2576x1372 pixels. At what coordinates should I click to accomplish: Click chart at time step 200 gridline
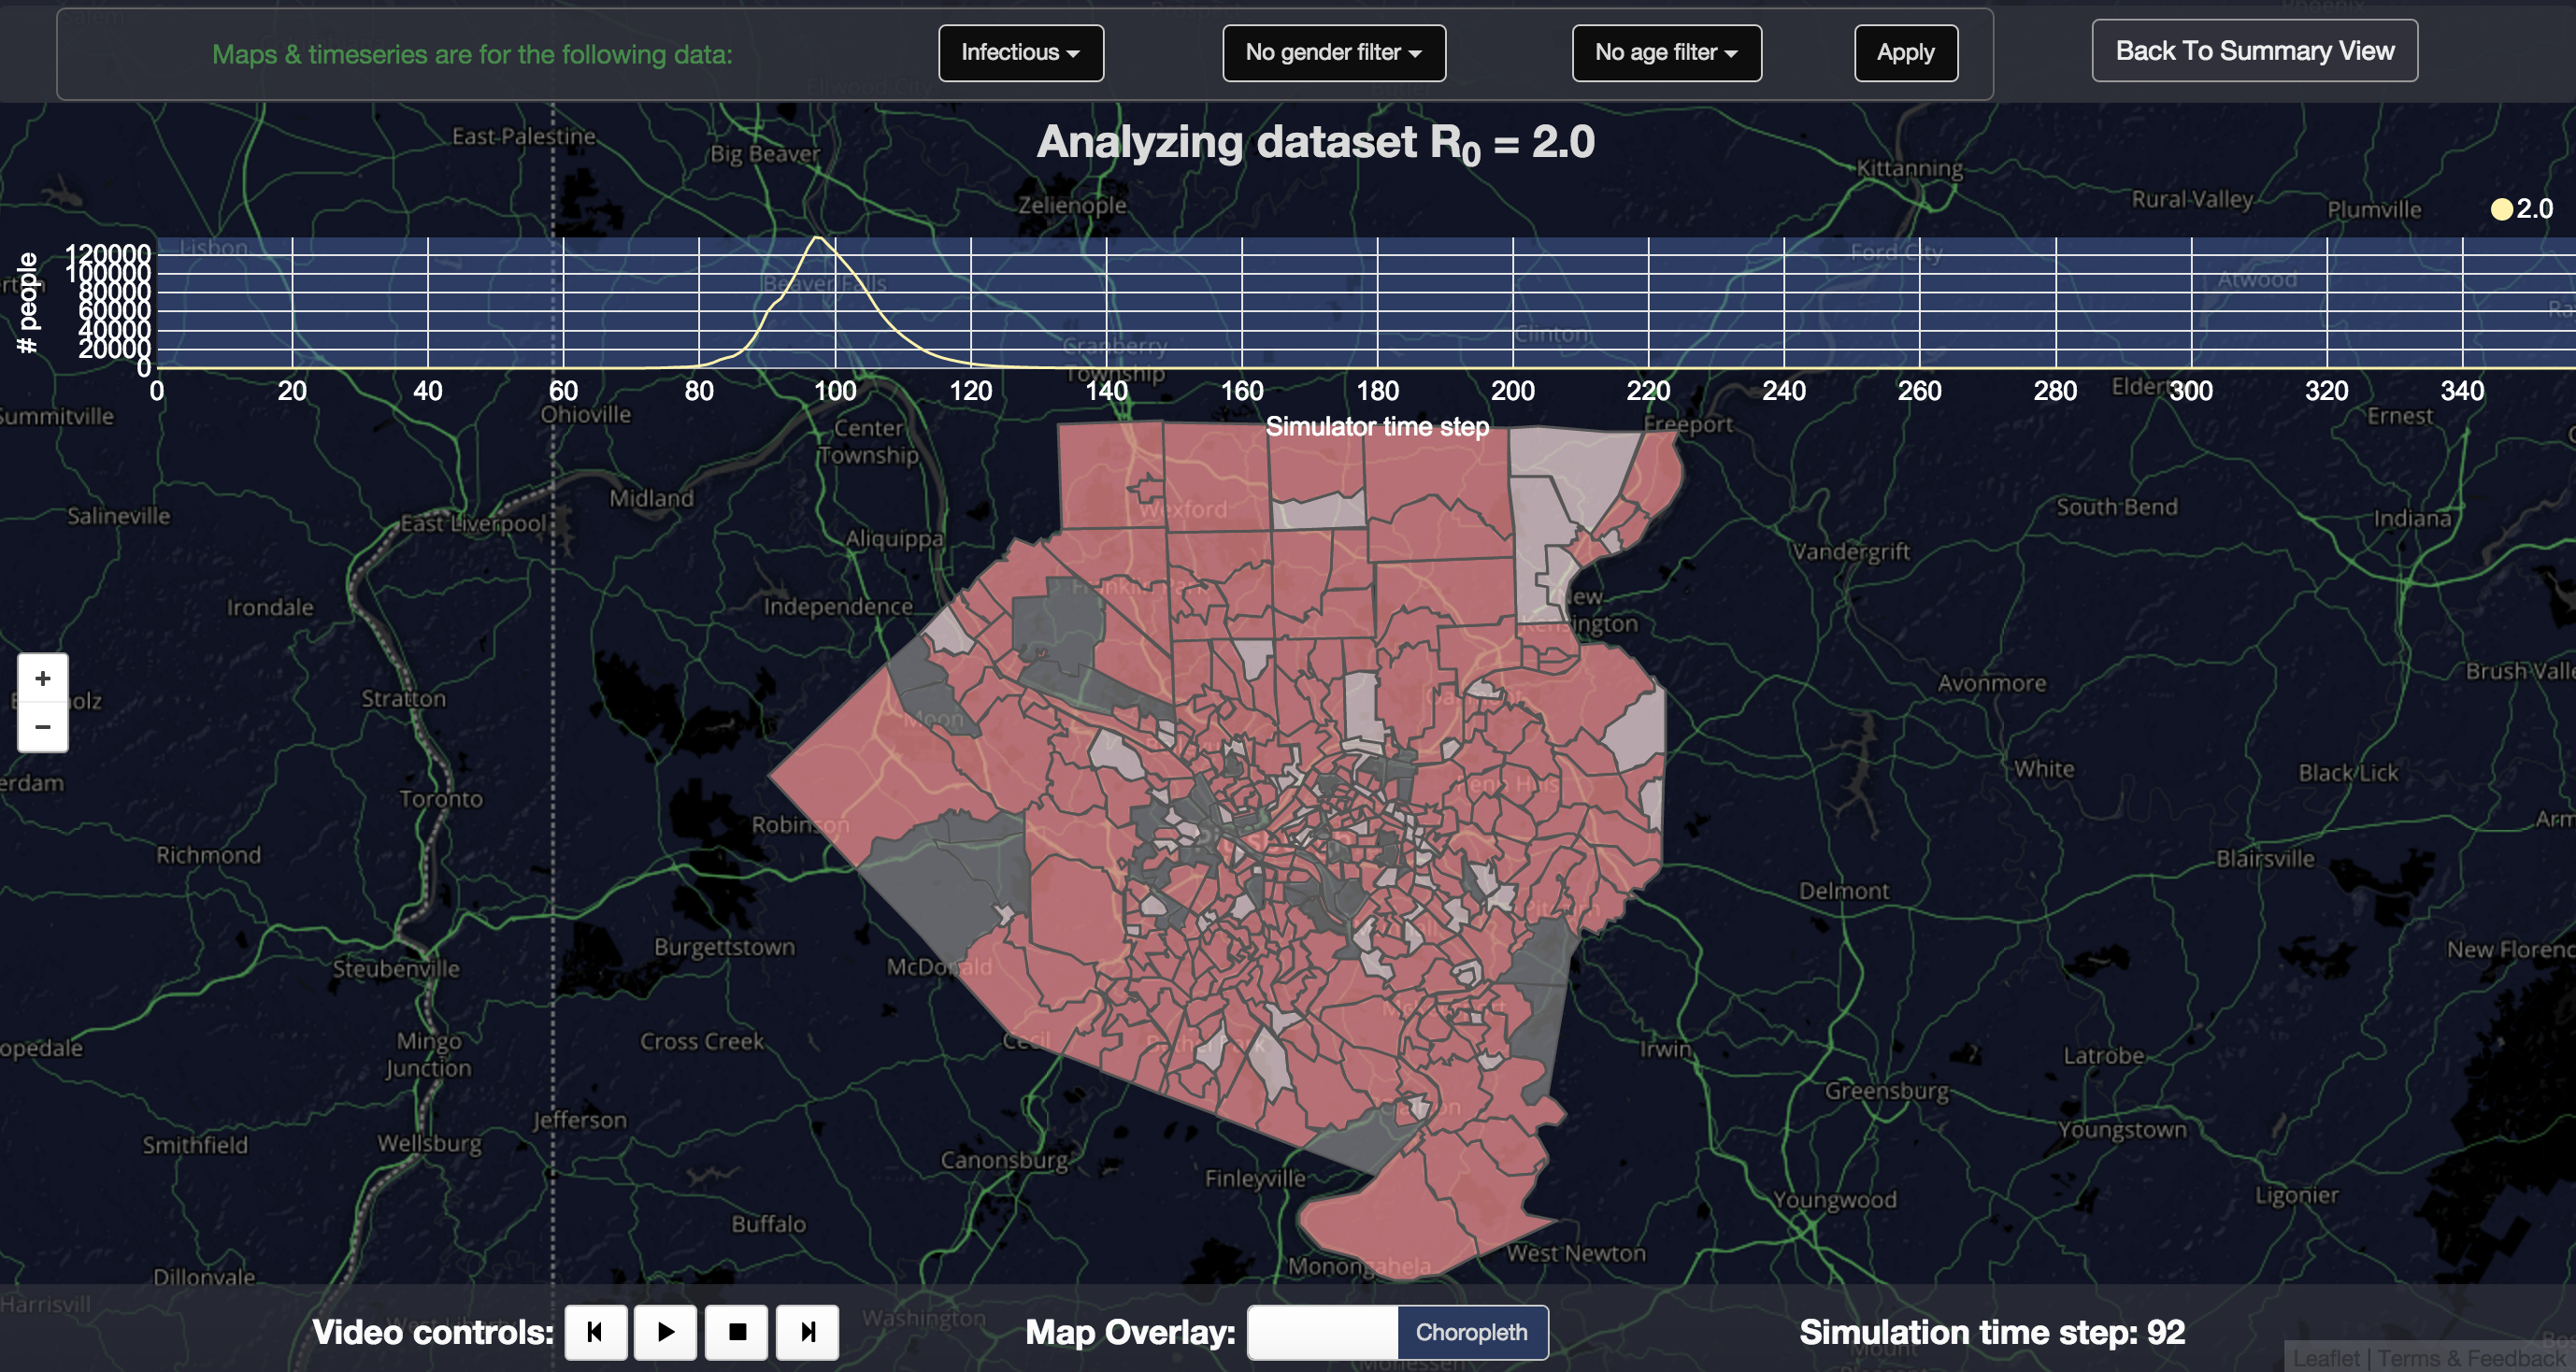coord(1513,302)
